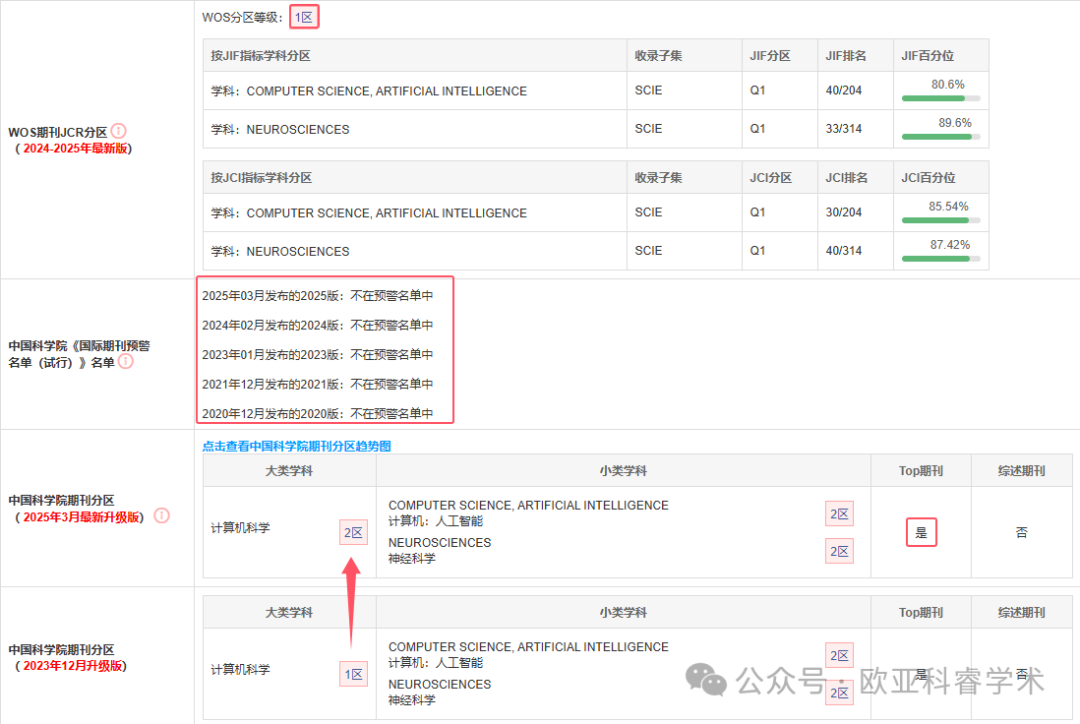This screenshot has width=1080, height=724.
Task: Click the JIF 80.6% percentile bar
Action: pyautogui.click(x=940, y=99)
